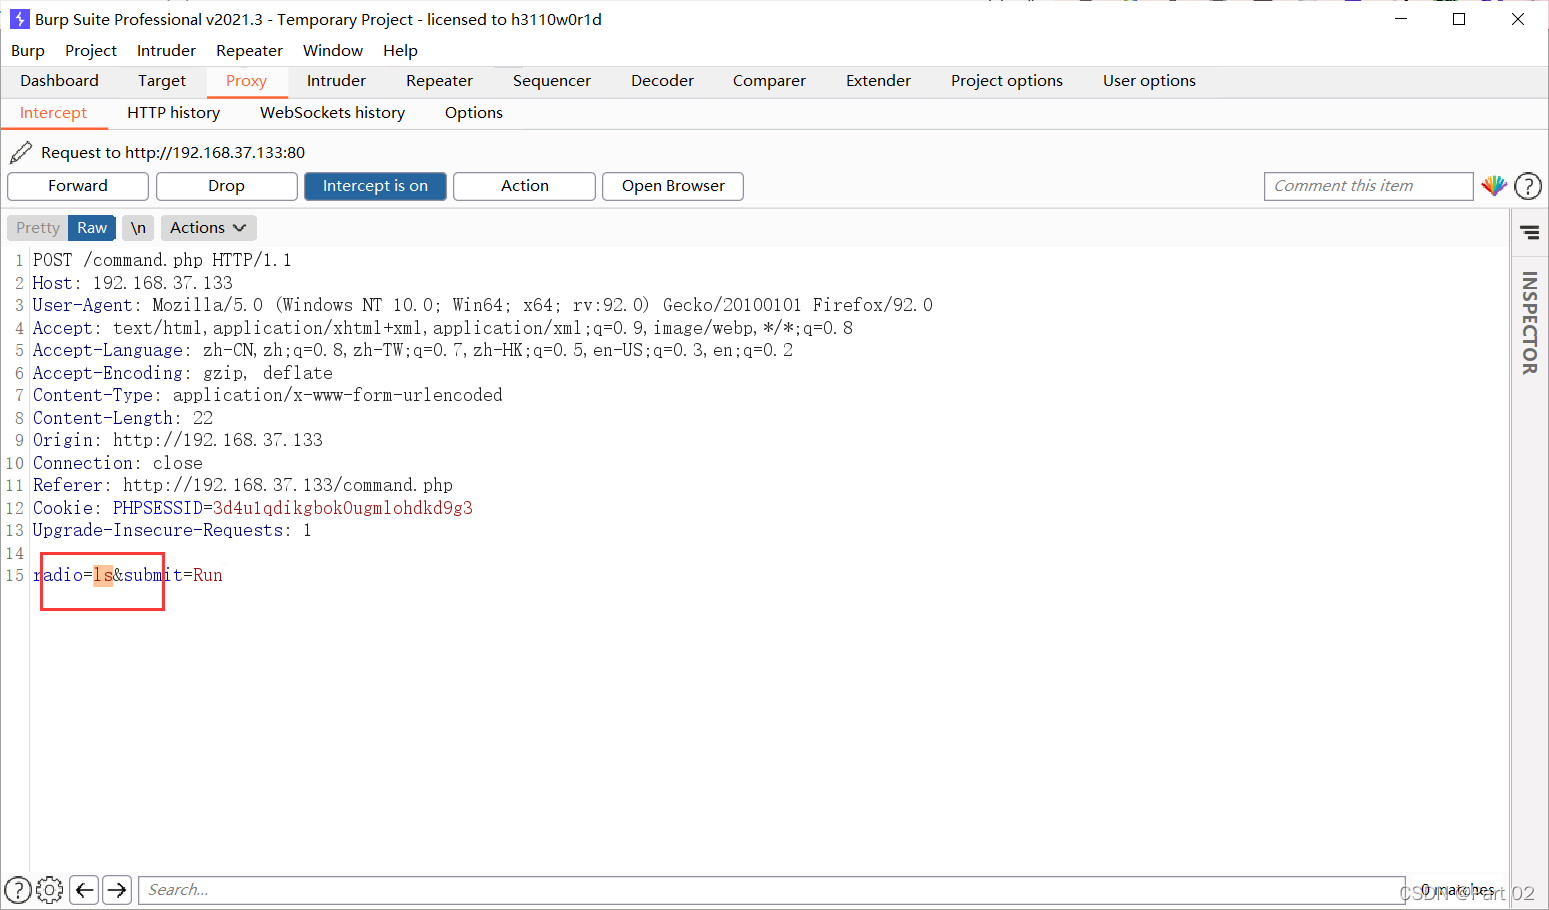1549x910 pixels.
Task: Expand the Actions dropdown
Action: [x=208, y=228]
